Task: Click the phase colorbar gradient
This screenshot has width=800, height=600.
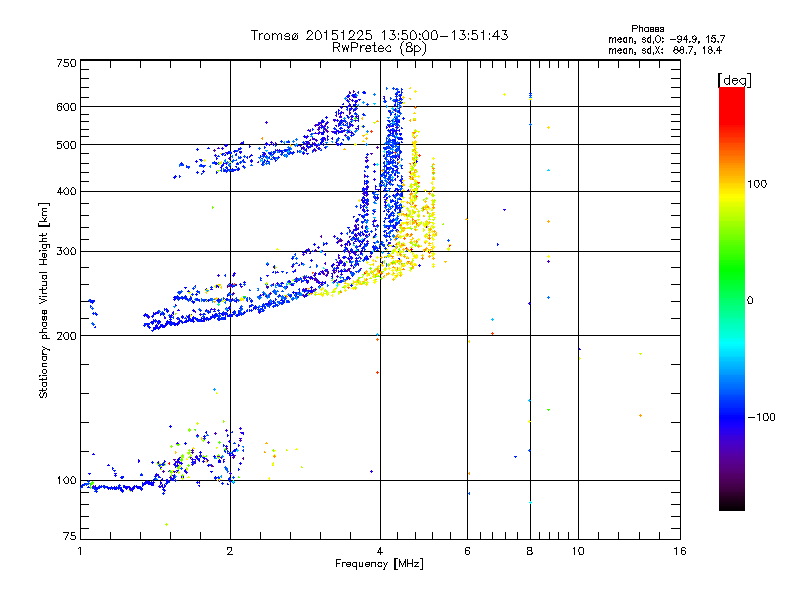Action: point(732,298)
